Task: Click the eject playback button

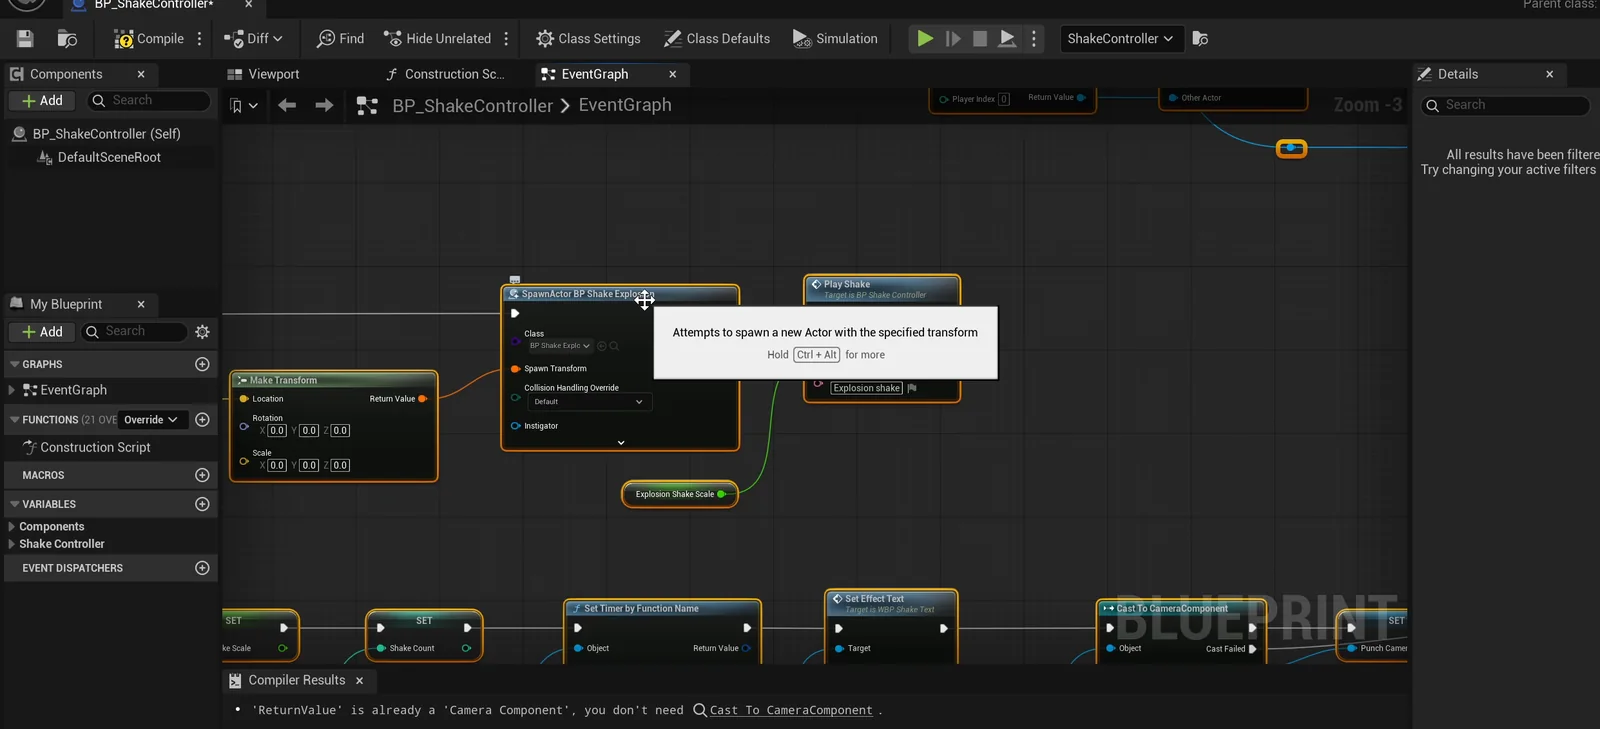Action: pos(1008,38)
